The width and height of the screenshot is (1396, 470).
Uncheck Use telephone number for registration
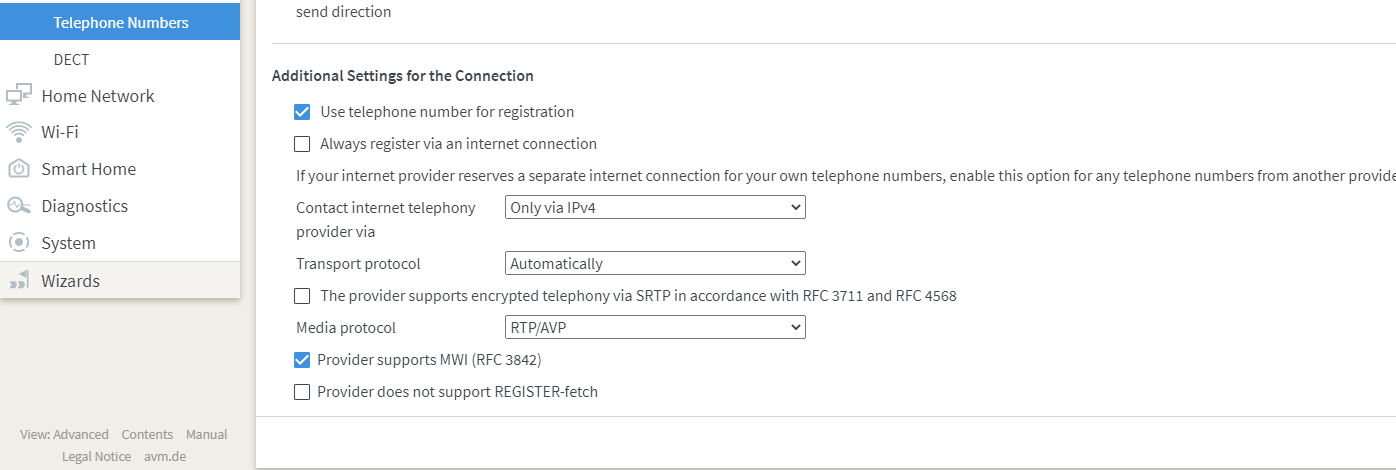[302, 112]
